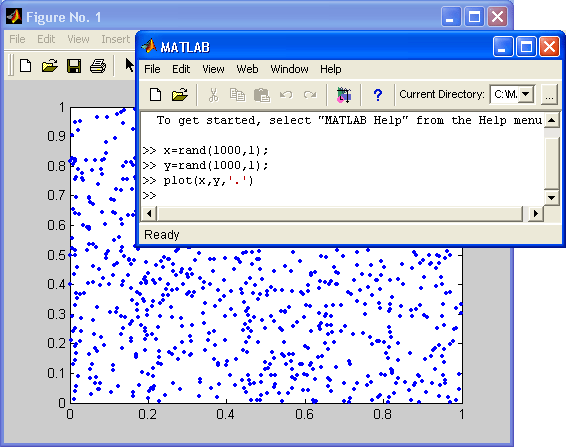Click MATLAB logo icon in MATLAB title bar
The width and height of the screenshot is (566, 447).
pyautogui.click(x=148, y=46)
